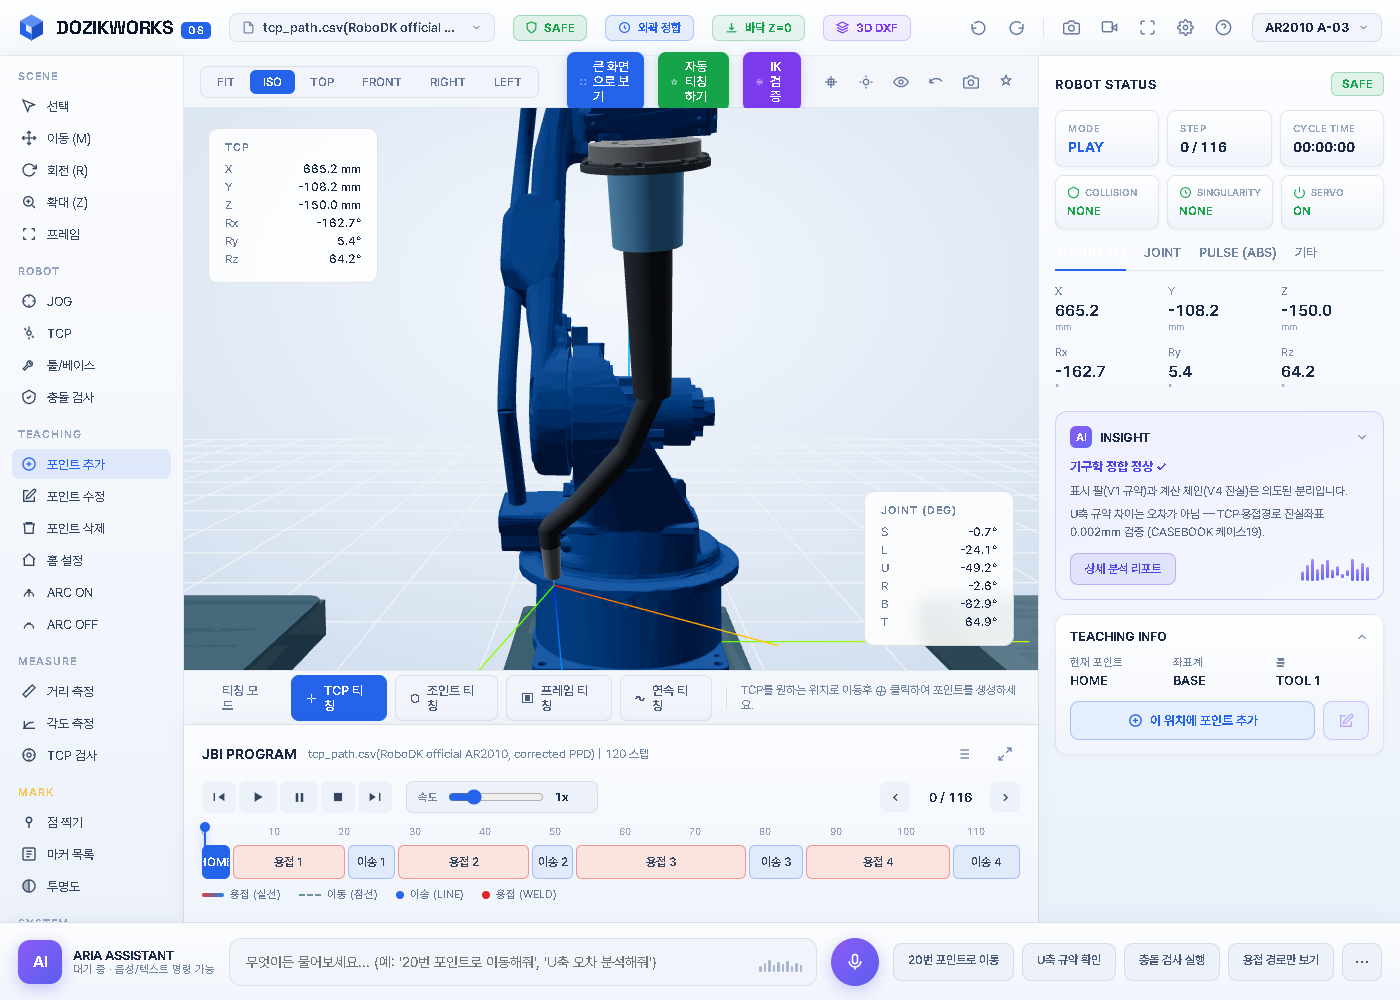The height and width of the screenshot is (1000, 1400).
Task: Click the undo icon in the top bar
Action: tap(978, 28)
